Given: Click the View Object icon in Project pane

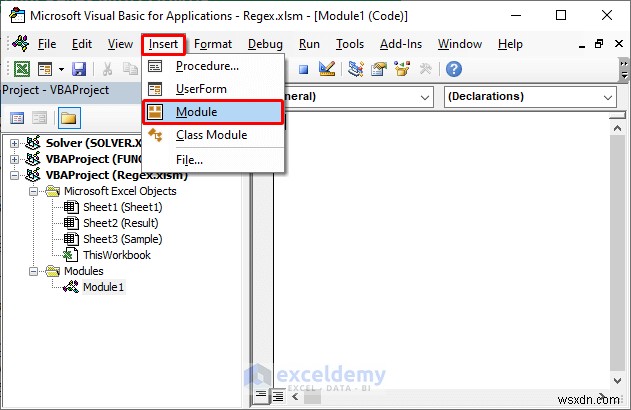Looking at the screenshot, I should [x=39, y=118].
